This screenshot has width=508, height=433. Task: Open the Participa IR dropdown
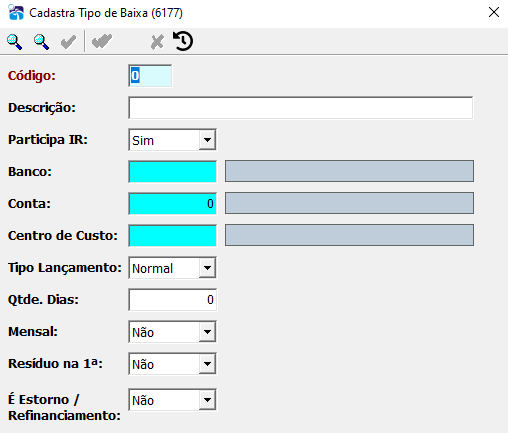click(207, 140)
